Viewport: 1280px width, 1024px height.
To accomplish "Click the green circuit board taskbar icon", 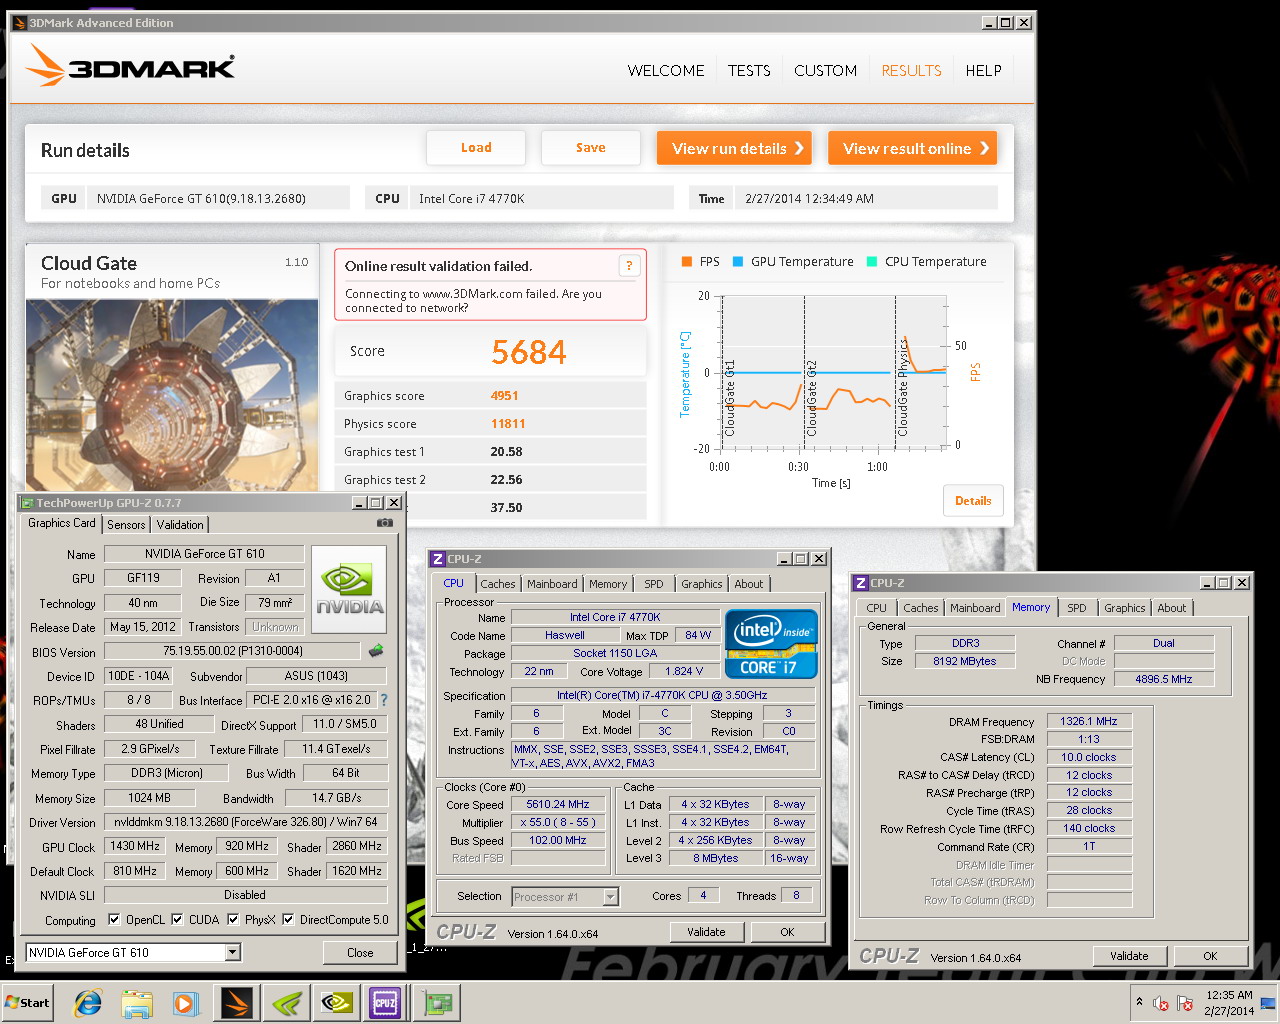I will [435, 1003].
